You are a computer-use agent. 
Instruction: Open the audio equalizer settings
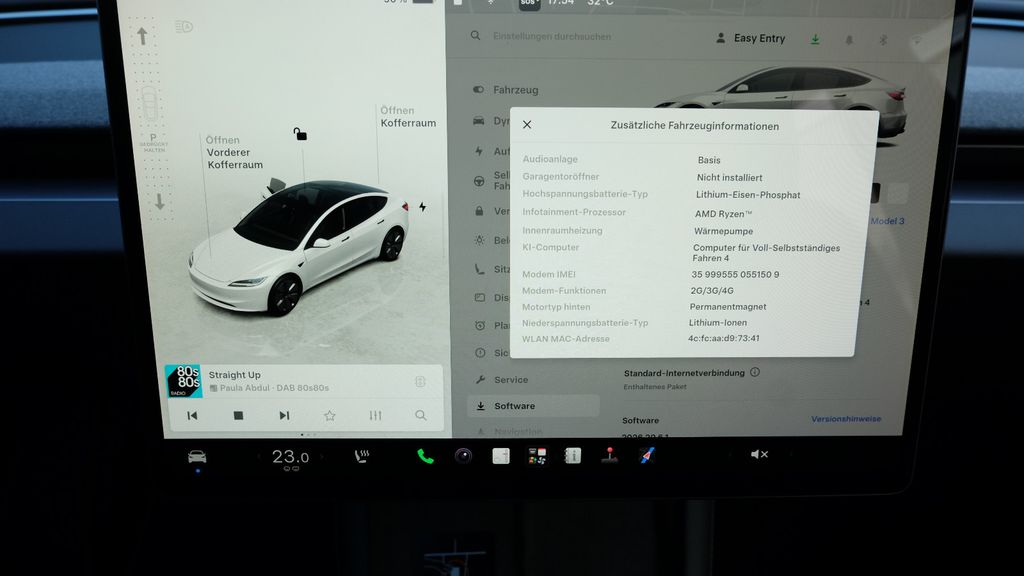[376, 415]
